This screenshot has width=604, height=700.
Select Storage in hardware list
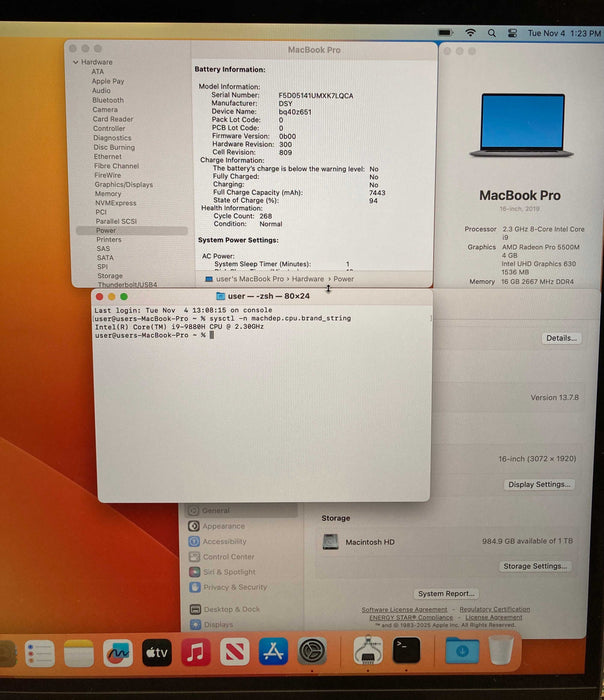[x=109, y=276]
